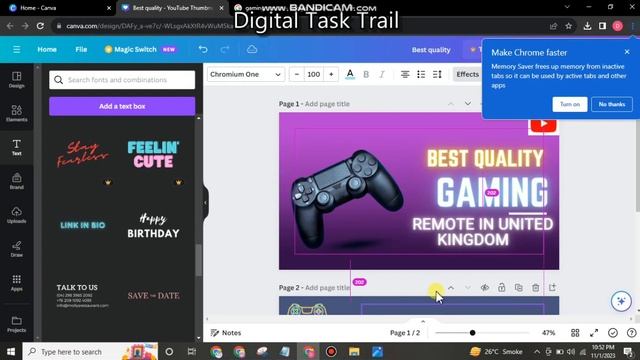Screen dimensions: 640x360
Task: Open line spacing options
Action: pos(437,74)
